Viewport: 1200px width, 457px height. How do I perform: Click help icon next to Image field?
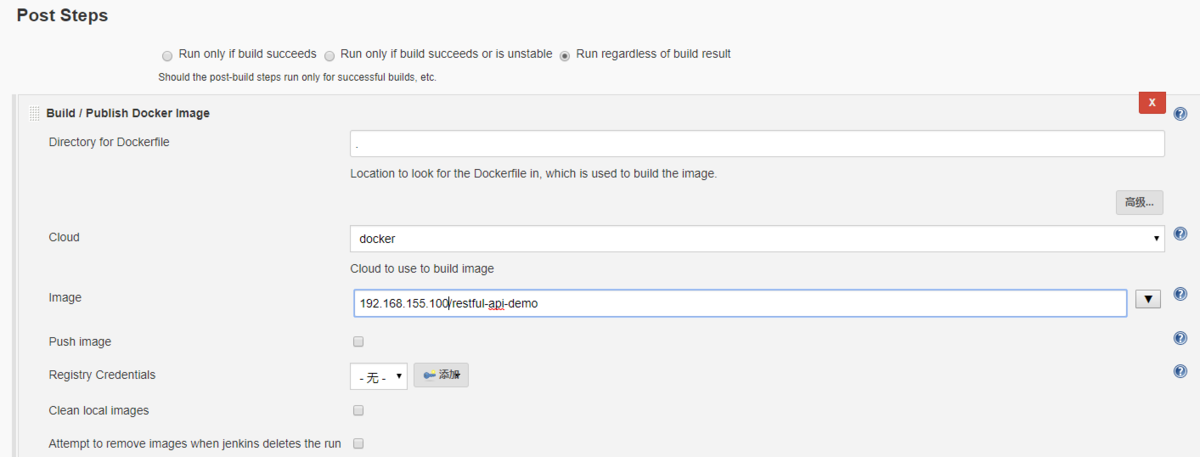point(1180,294)
